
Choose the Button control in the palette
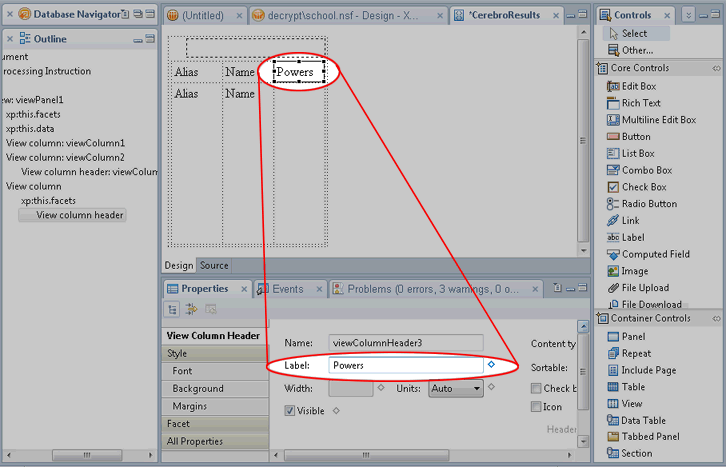pos(629,137)
